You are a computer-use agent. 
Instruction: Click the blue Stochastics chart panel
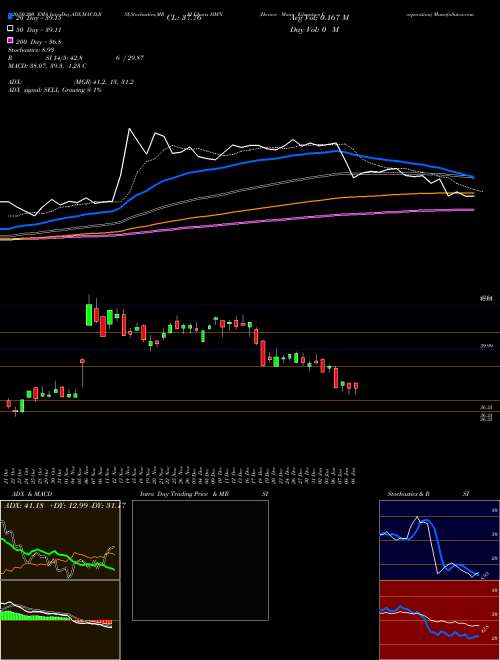[x=439, y=540]
